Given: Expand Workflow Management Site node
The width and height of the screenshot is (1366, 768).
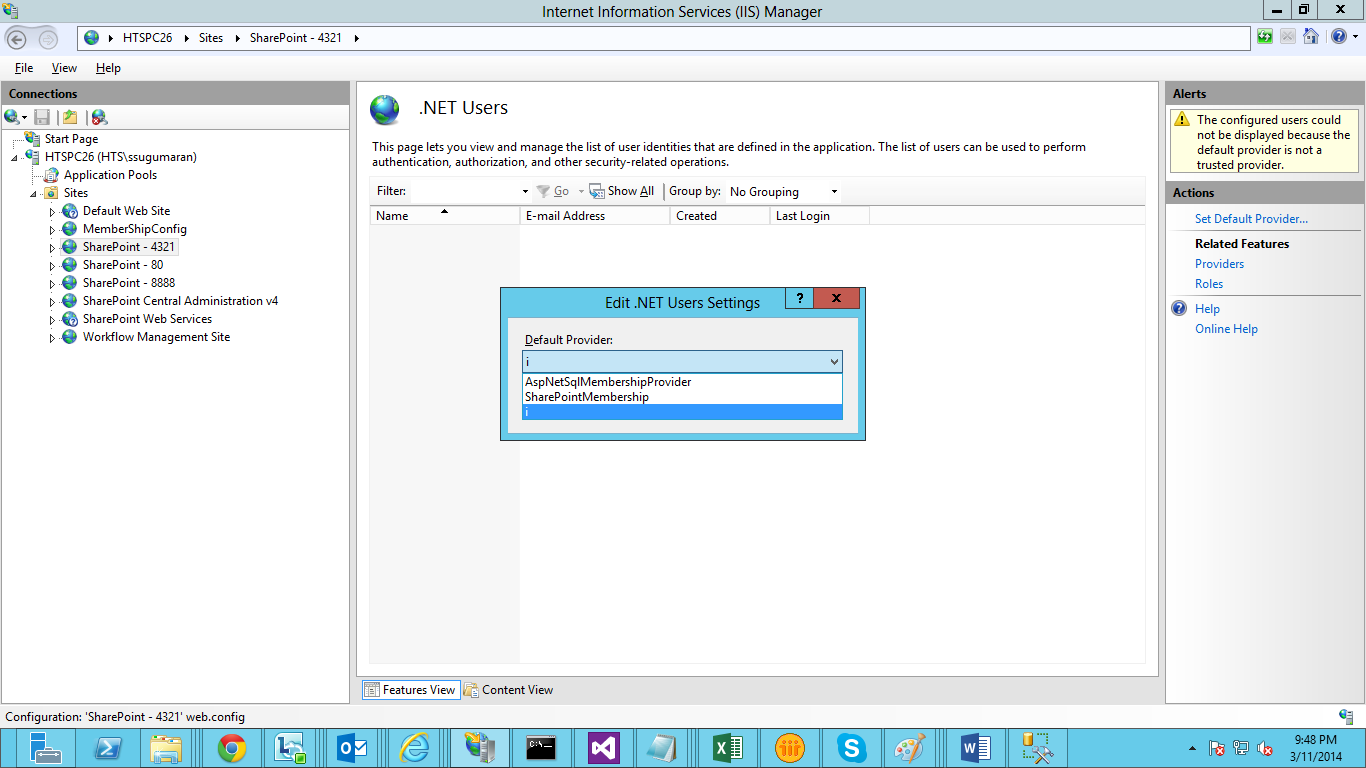Looking at the screenshot, I should tap(53, 337).
